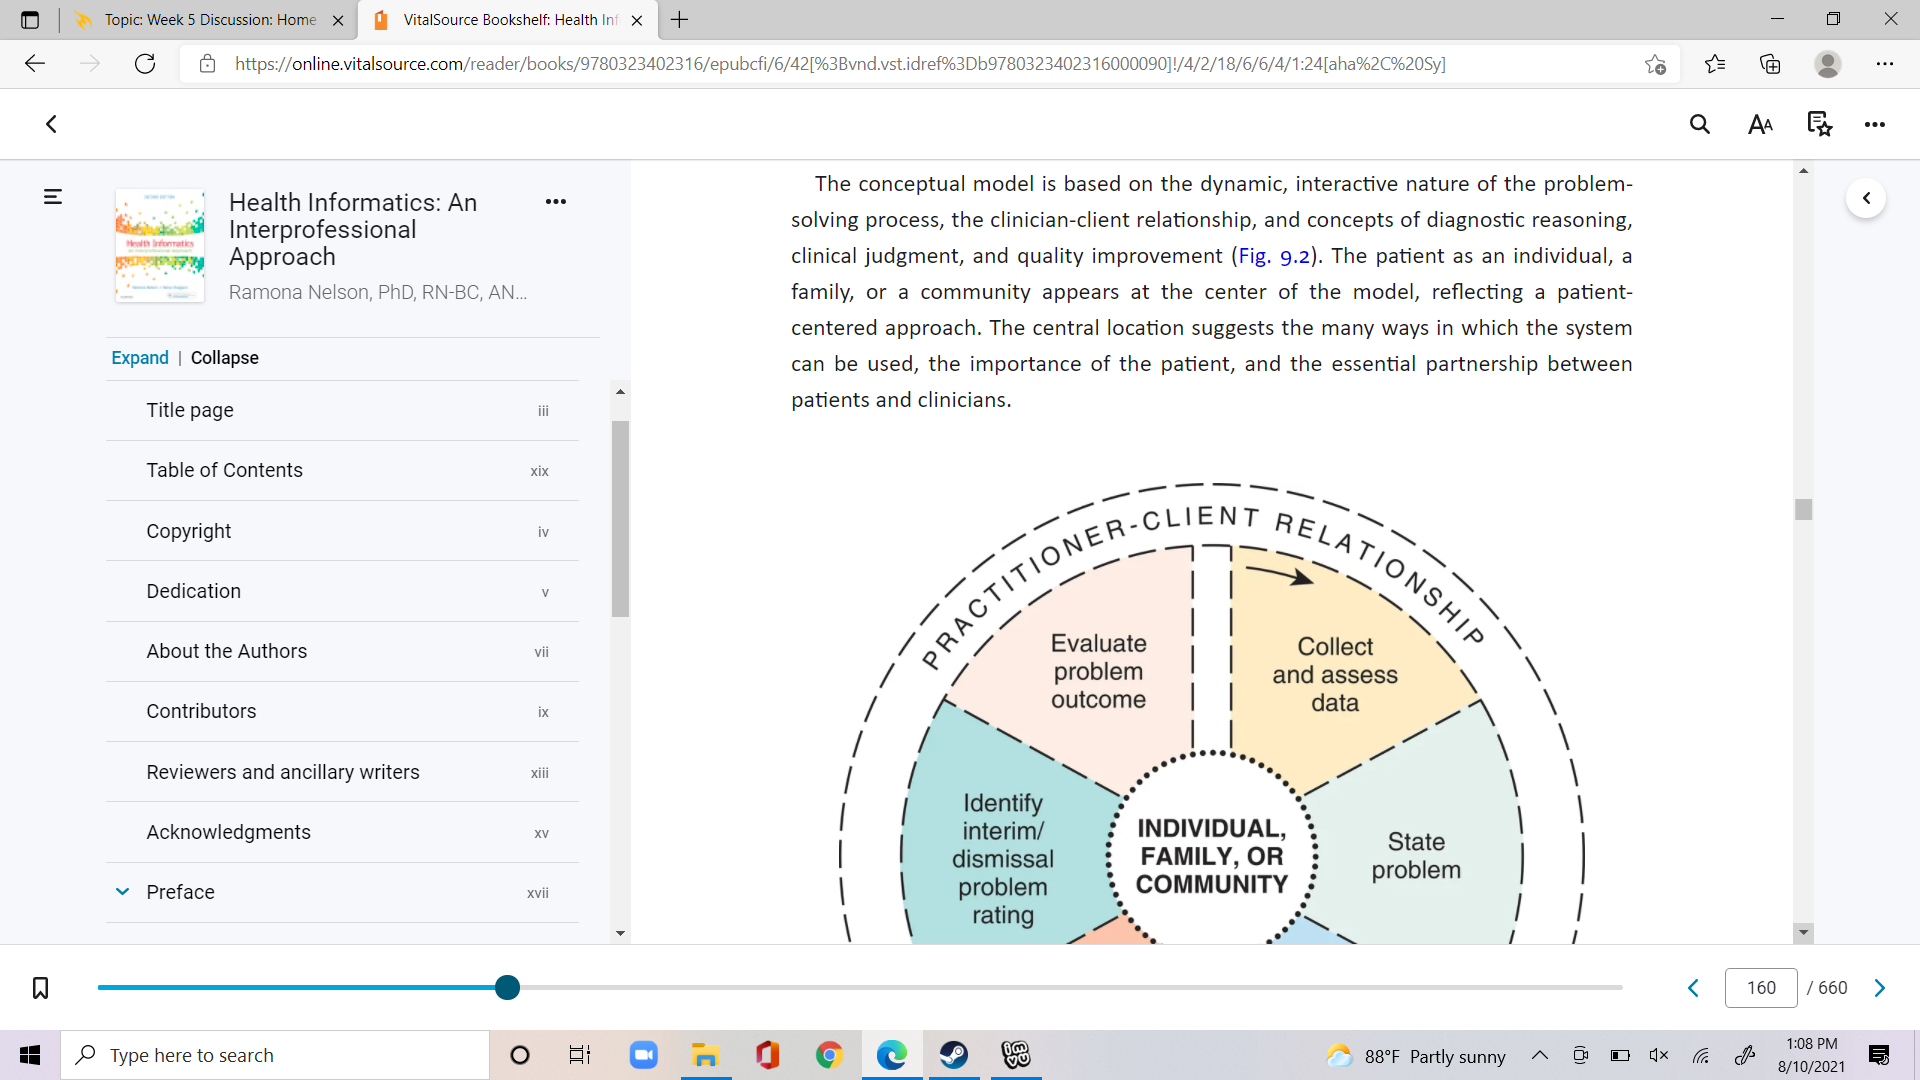Image resolution: width=1920 pixels, height=1080 pixels.
Task: Bookmark the current page
Action: click(x=40, y=988)
